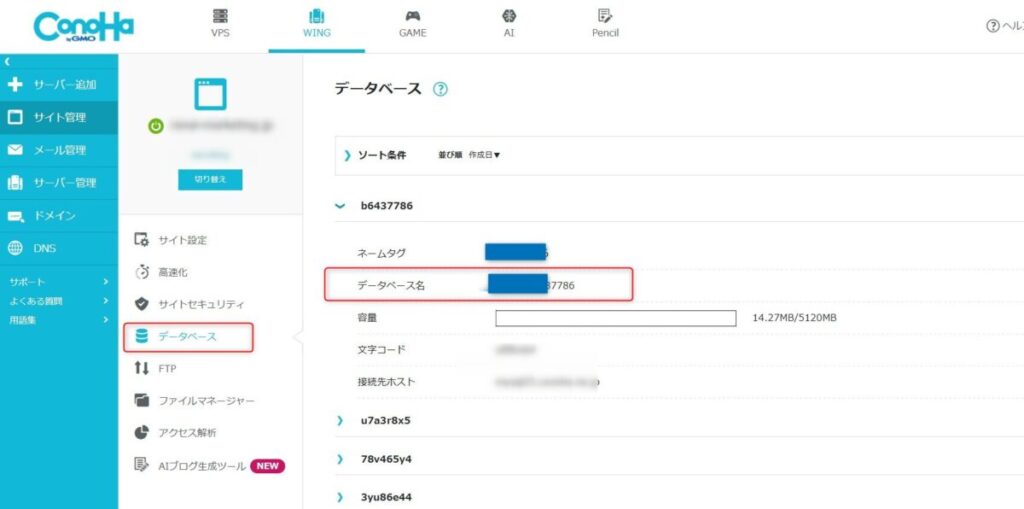Screen dimensions: 1024x509
Task: Go to サイトセキュリティ shield item
Action: coord(200,304)
